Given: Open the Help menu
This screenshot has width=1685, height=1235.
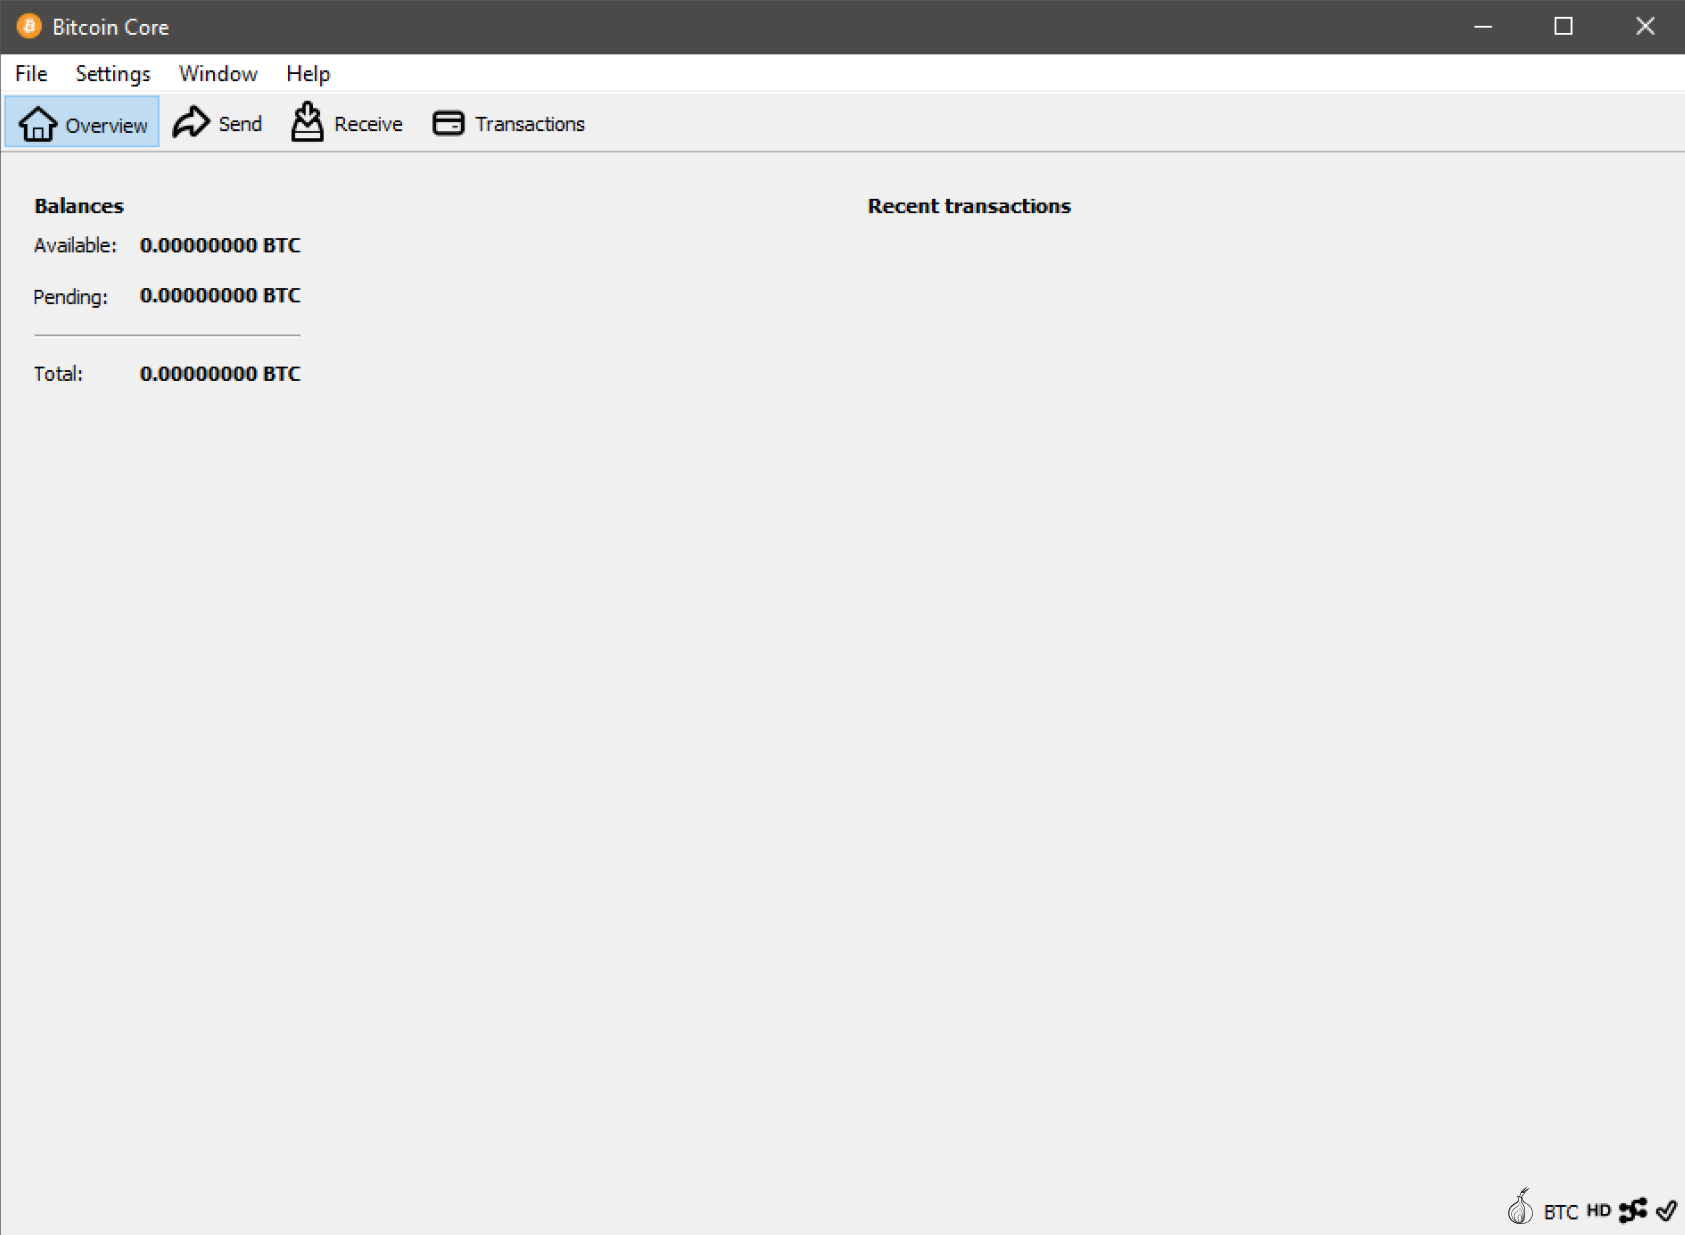Looking at the screenshot, I should click(x=308, y=74).
